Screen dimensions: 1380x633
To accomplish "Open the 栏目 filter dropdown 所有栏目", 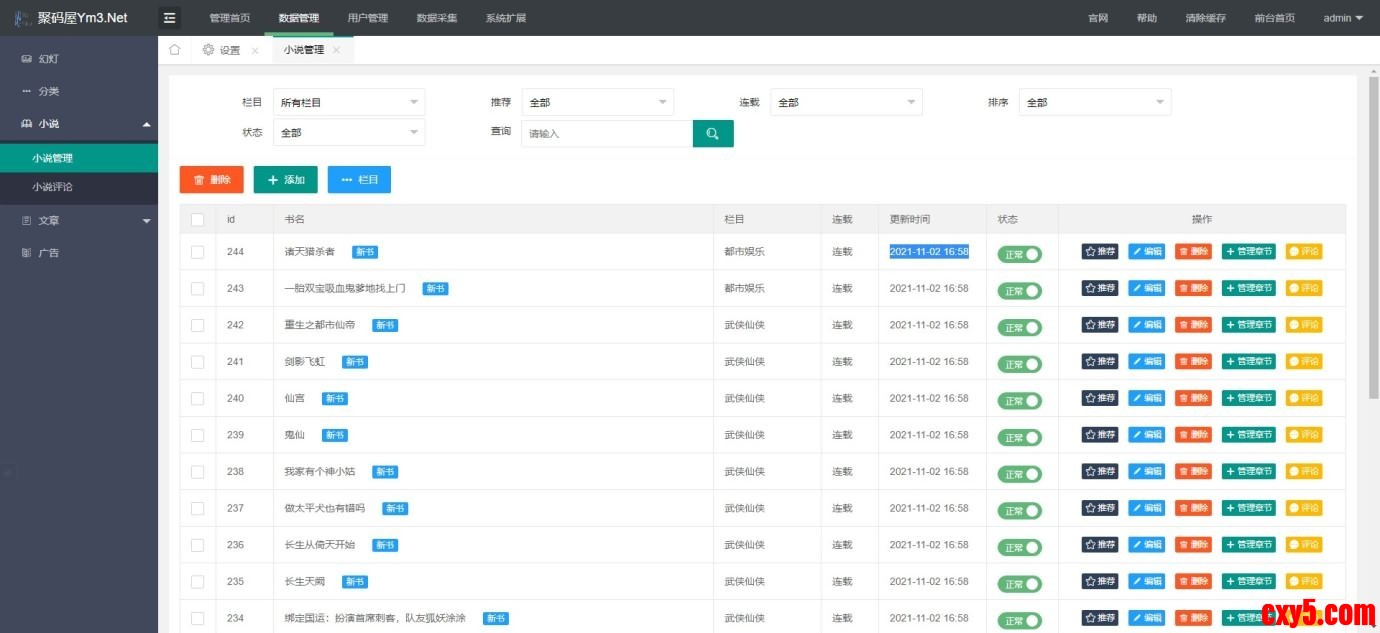I will point(348,102).
